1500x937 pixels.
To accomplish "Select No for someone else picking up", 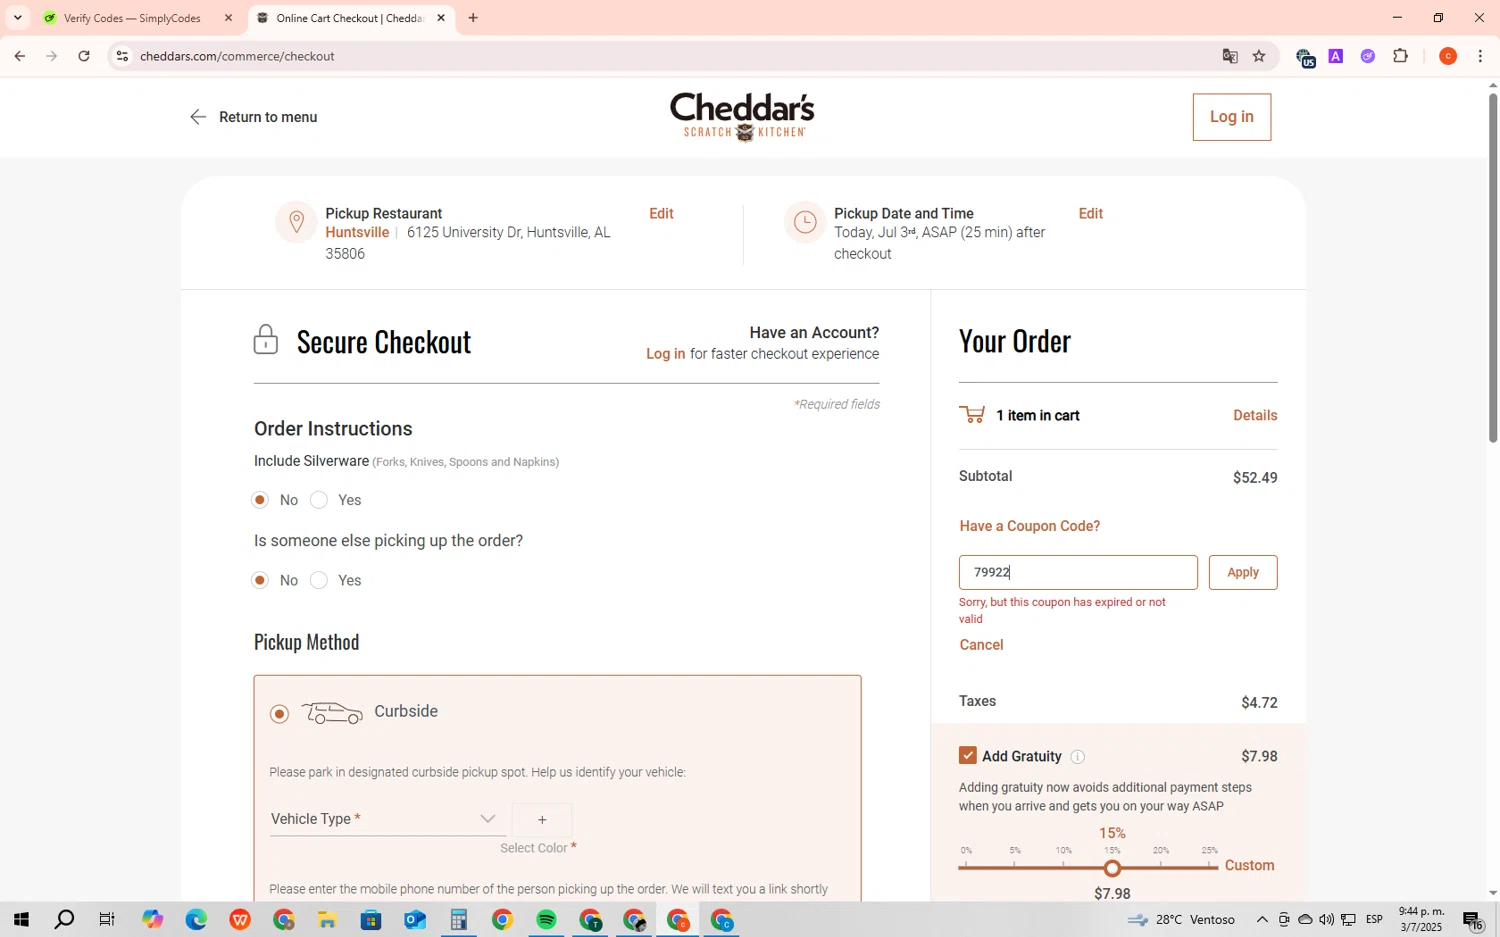I will coord(260,580).
